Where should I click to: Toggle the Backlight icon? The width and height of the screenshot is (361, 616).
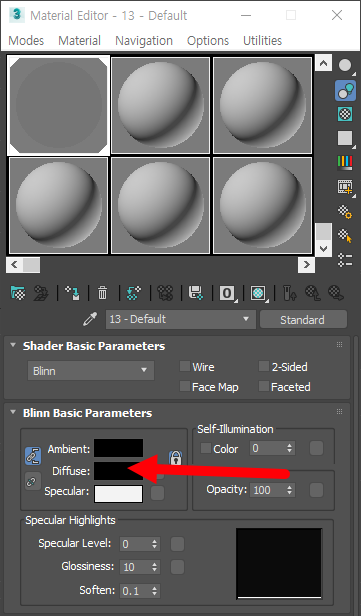coord(345,91)
